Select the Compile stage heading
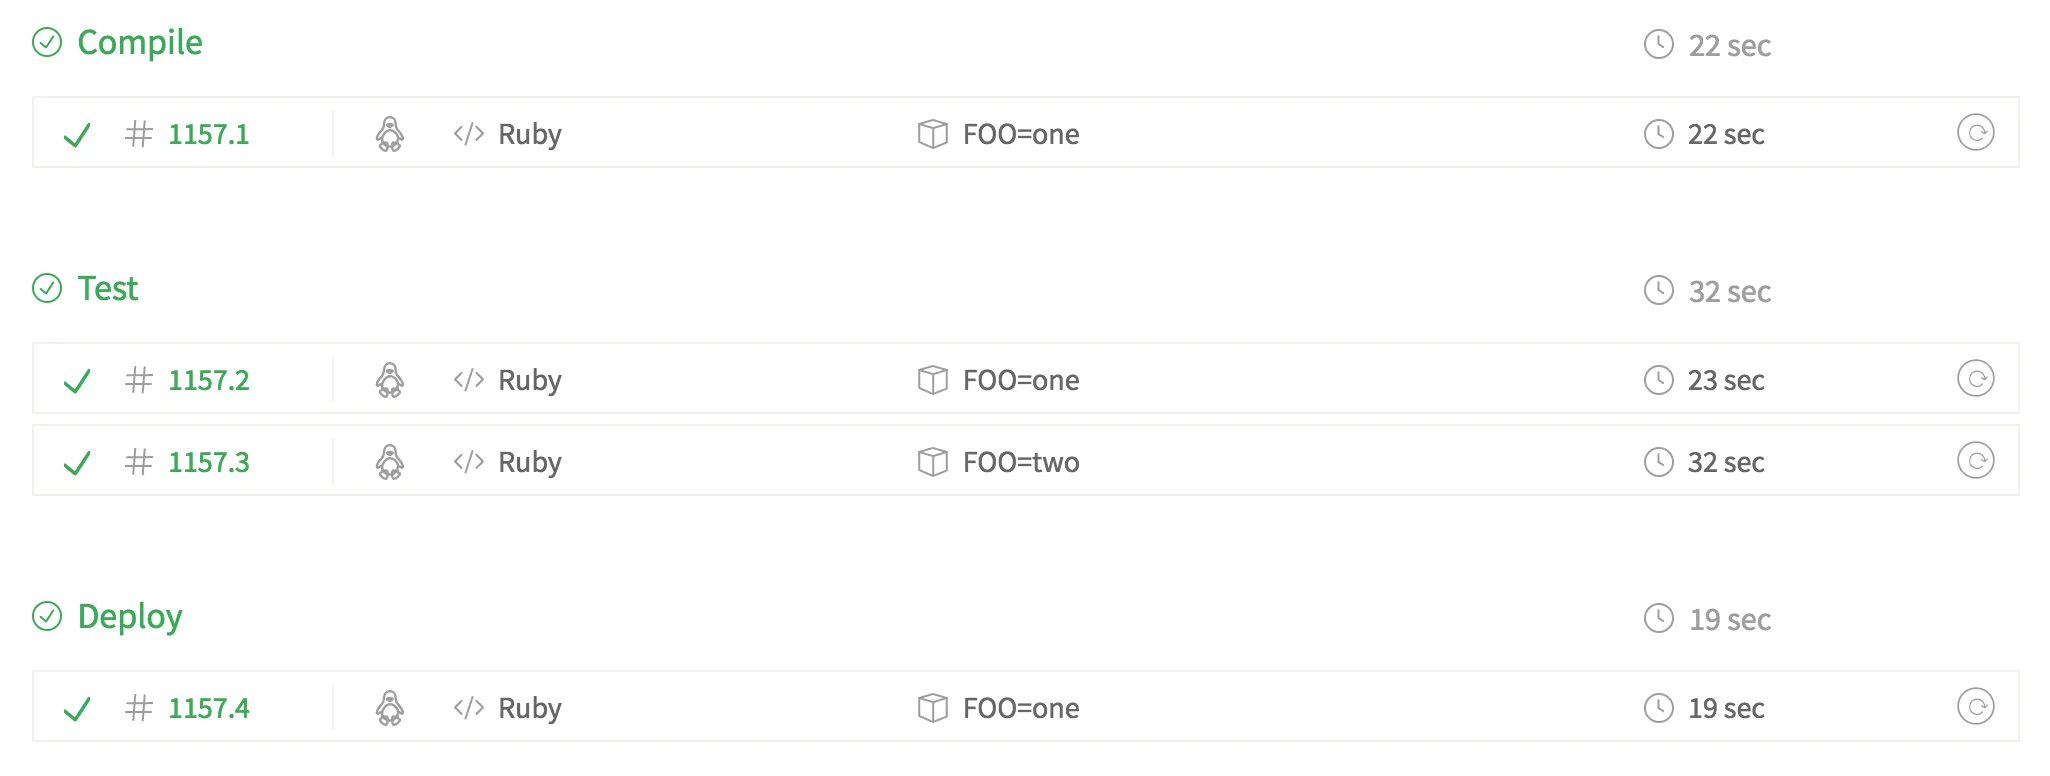This screenshot has width=2050, height=776. [140, 42]
